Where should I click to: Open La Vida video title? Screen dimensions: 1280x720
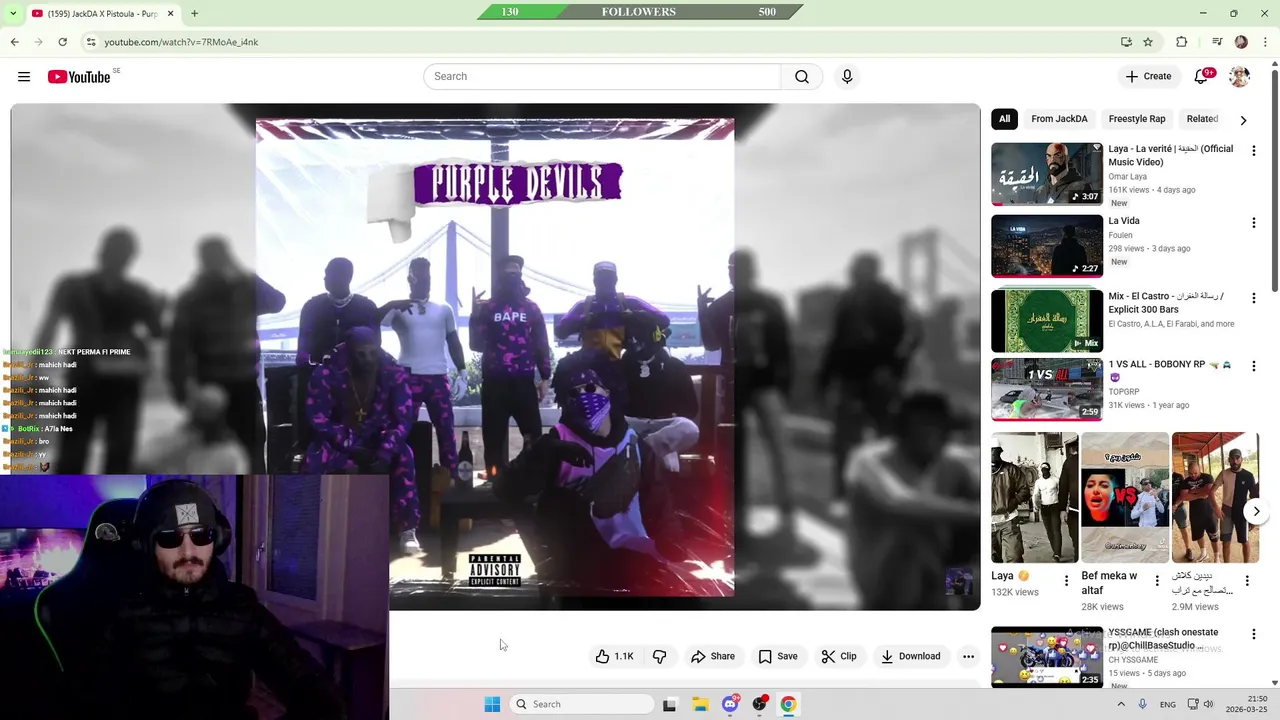(1124, 221)
